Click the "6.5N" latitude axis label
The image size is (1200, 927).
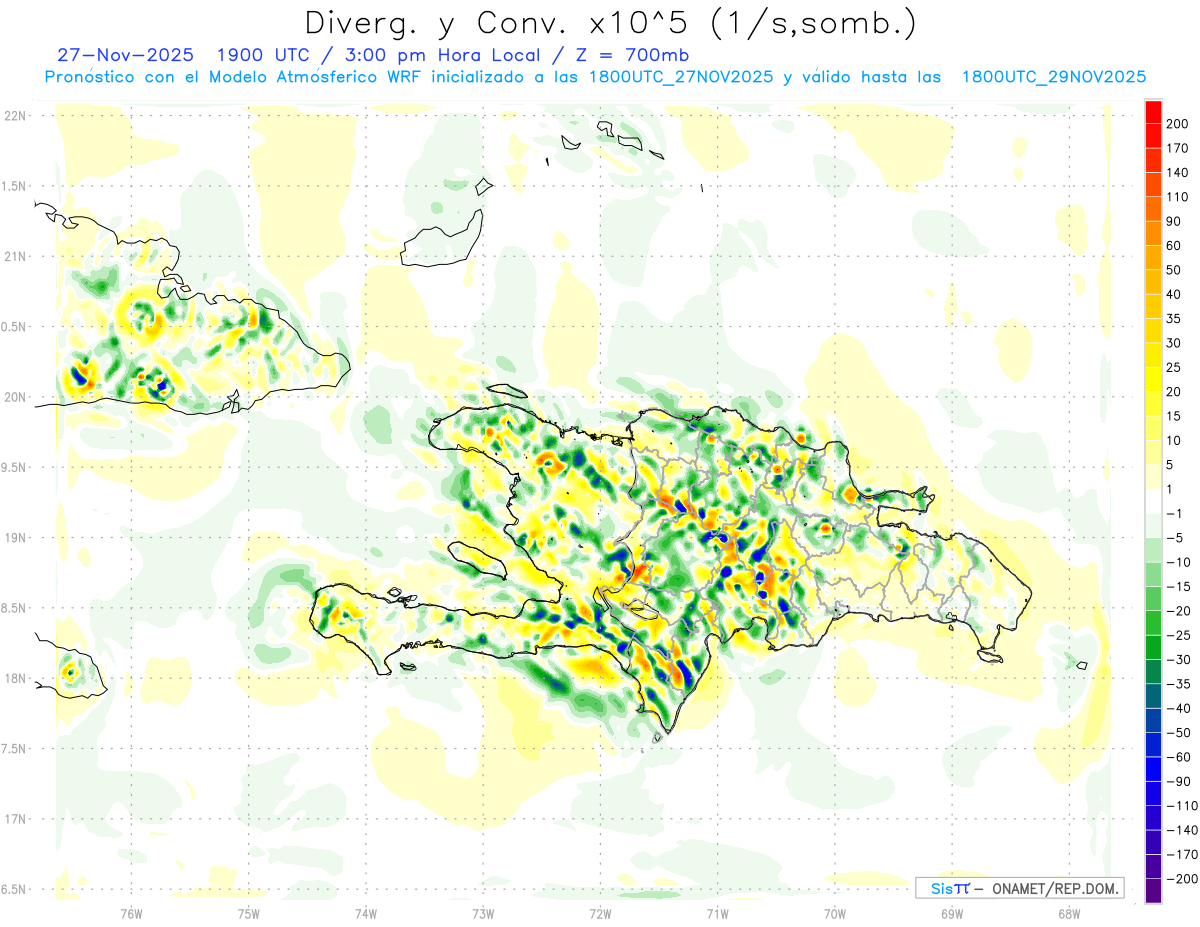coord(14,889)
